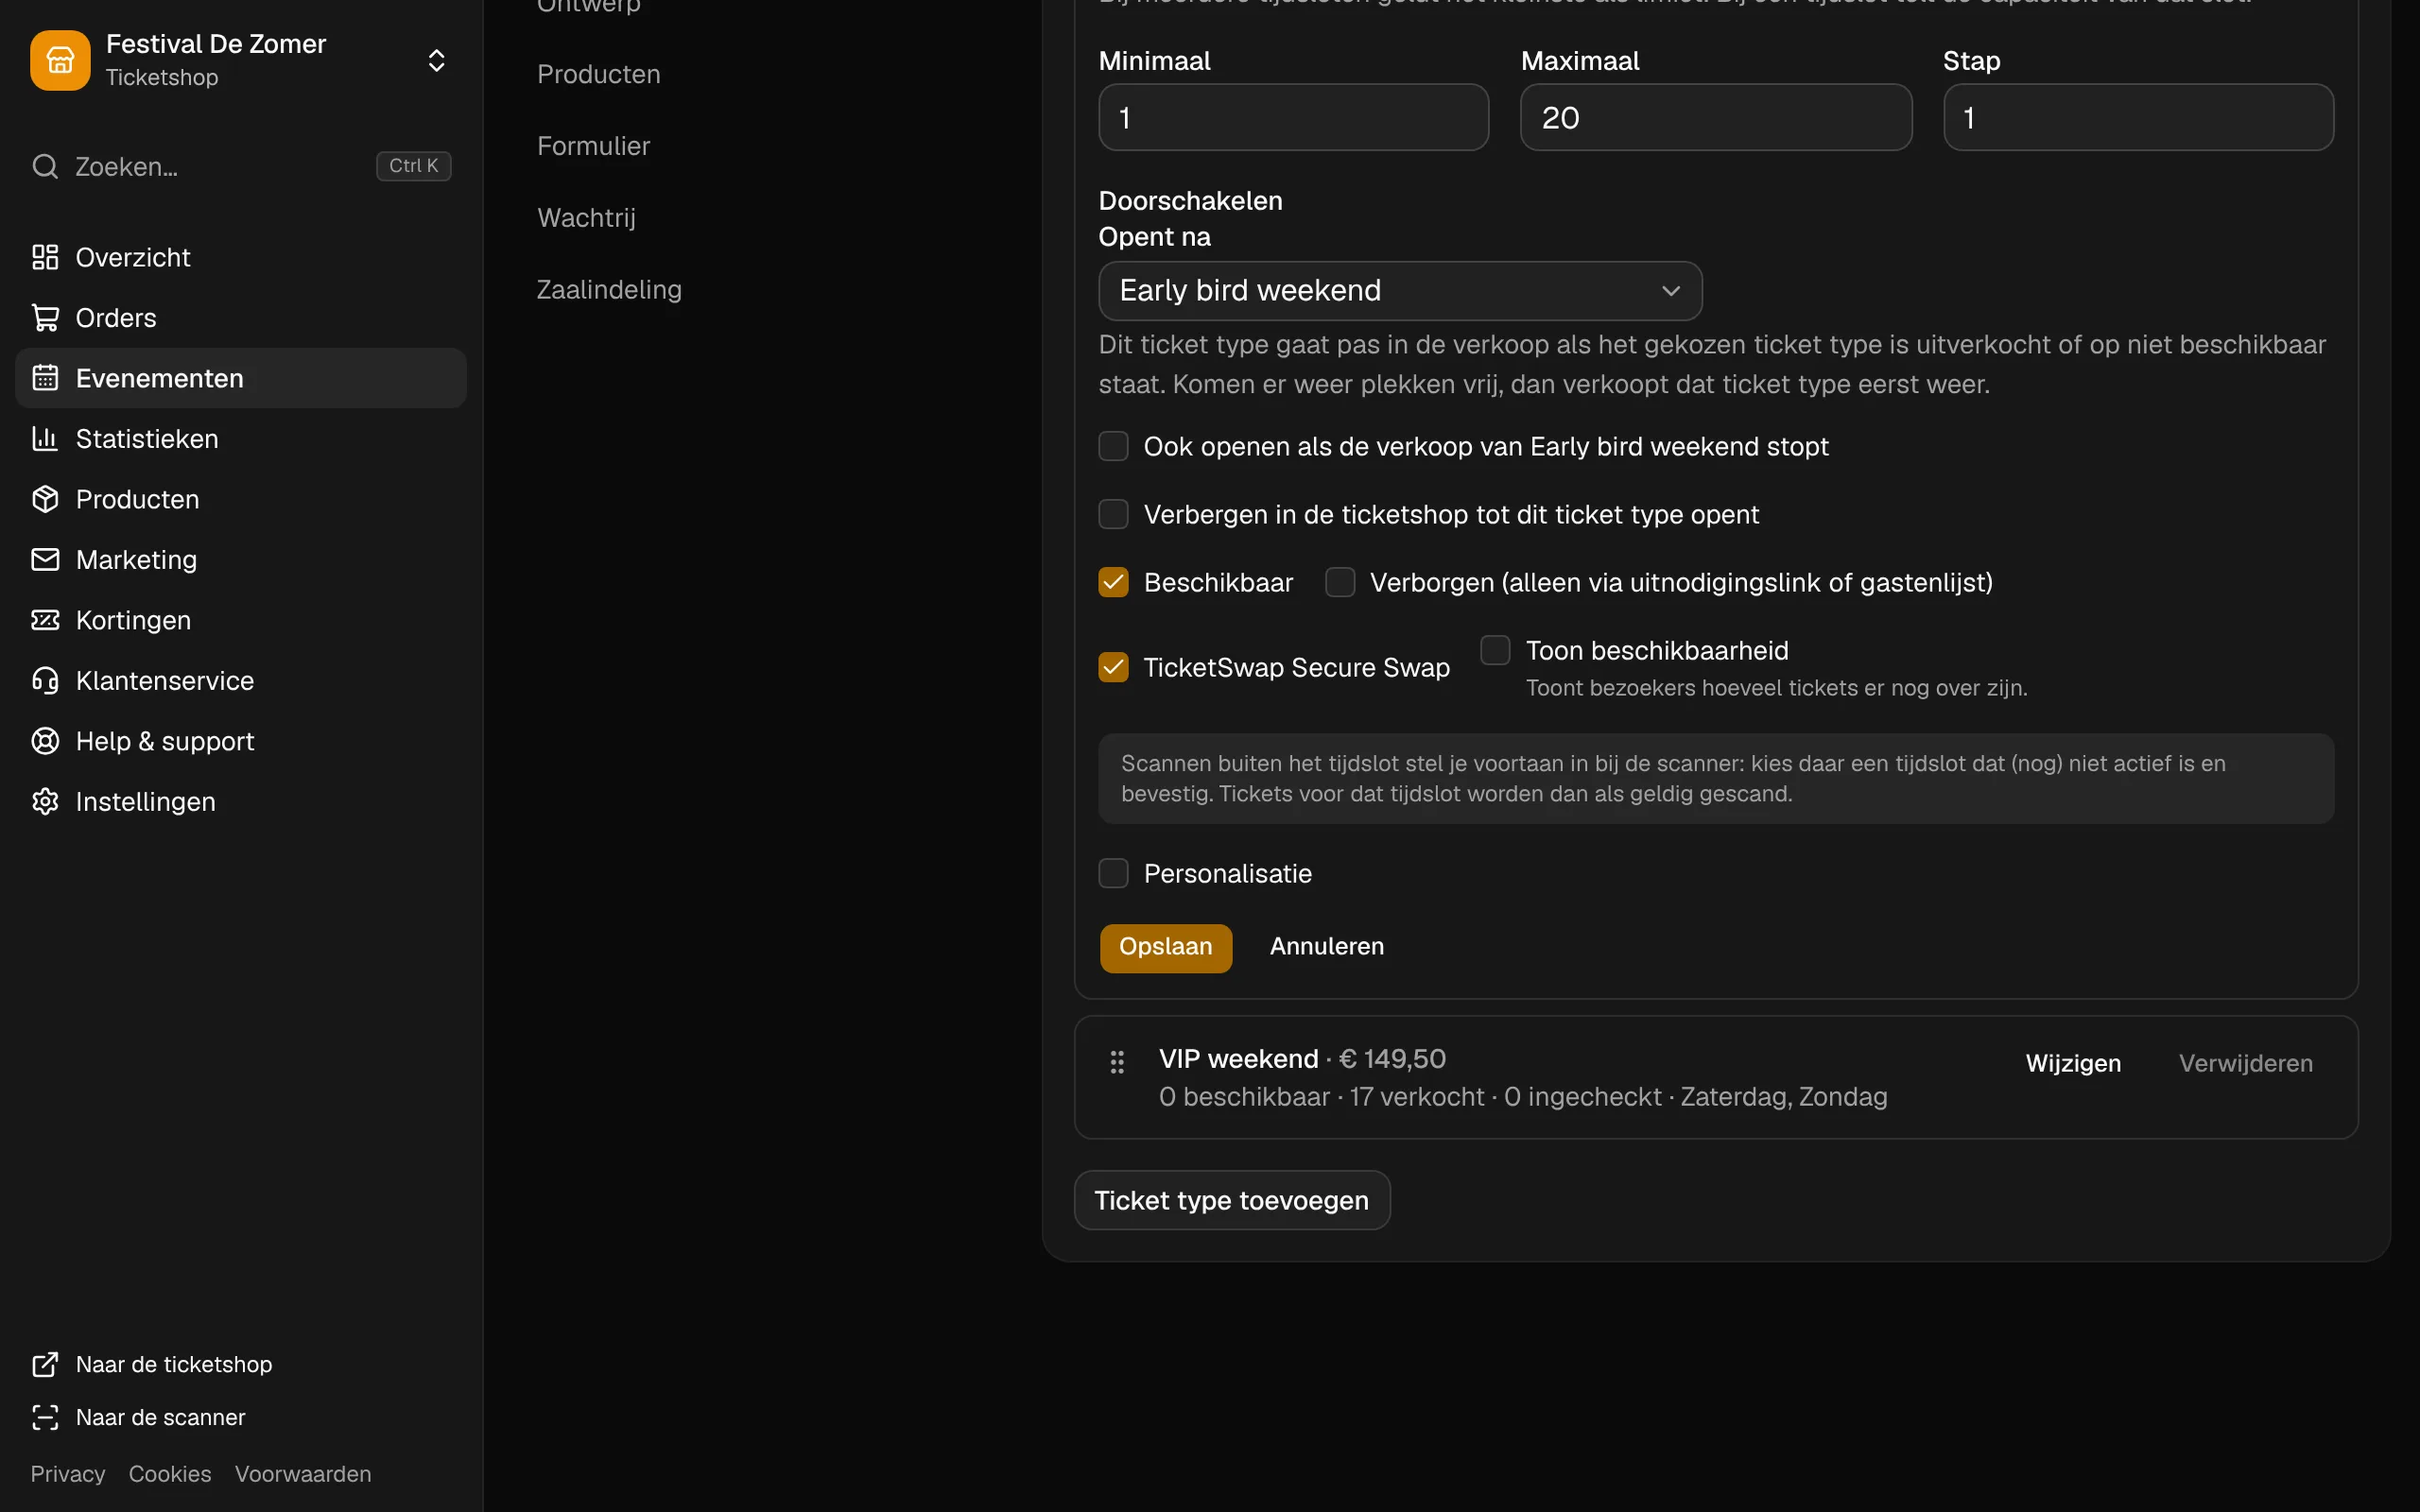Click the Naar de ticketshop external link icon
Screen dimensions: 2420x1512
45,1364
